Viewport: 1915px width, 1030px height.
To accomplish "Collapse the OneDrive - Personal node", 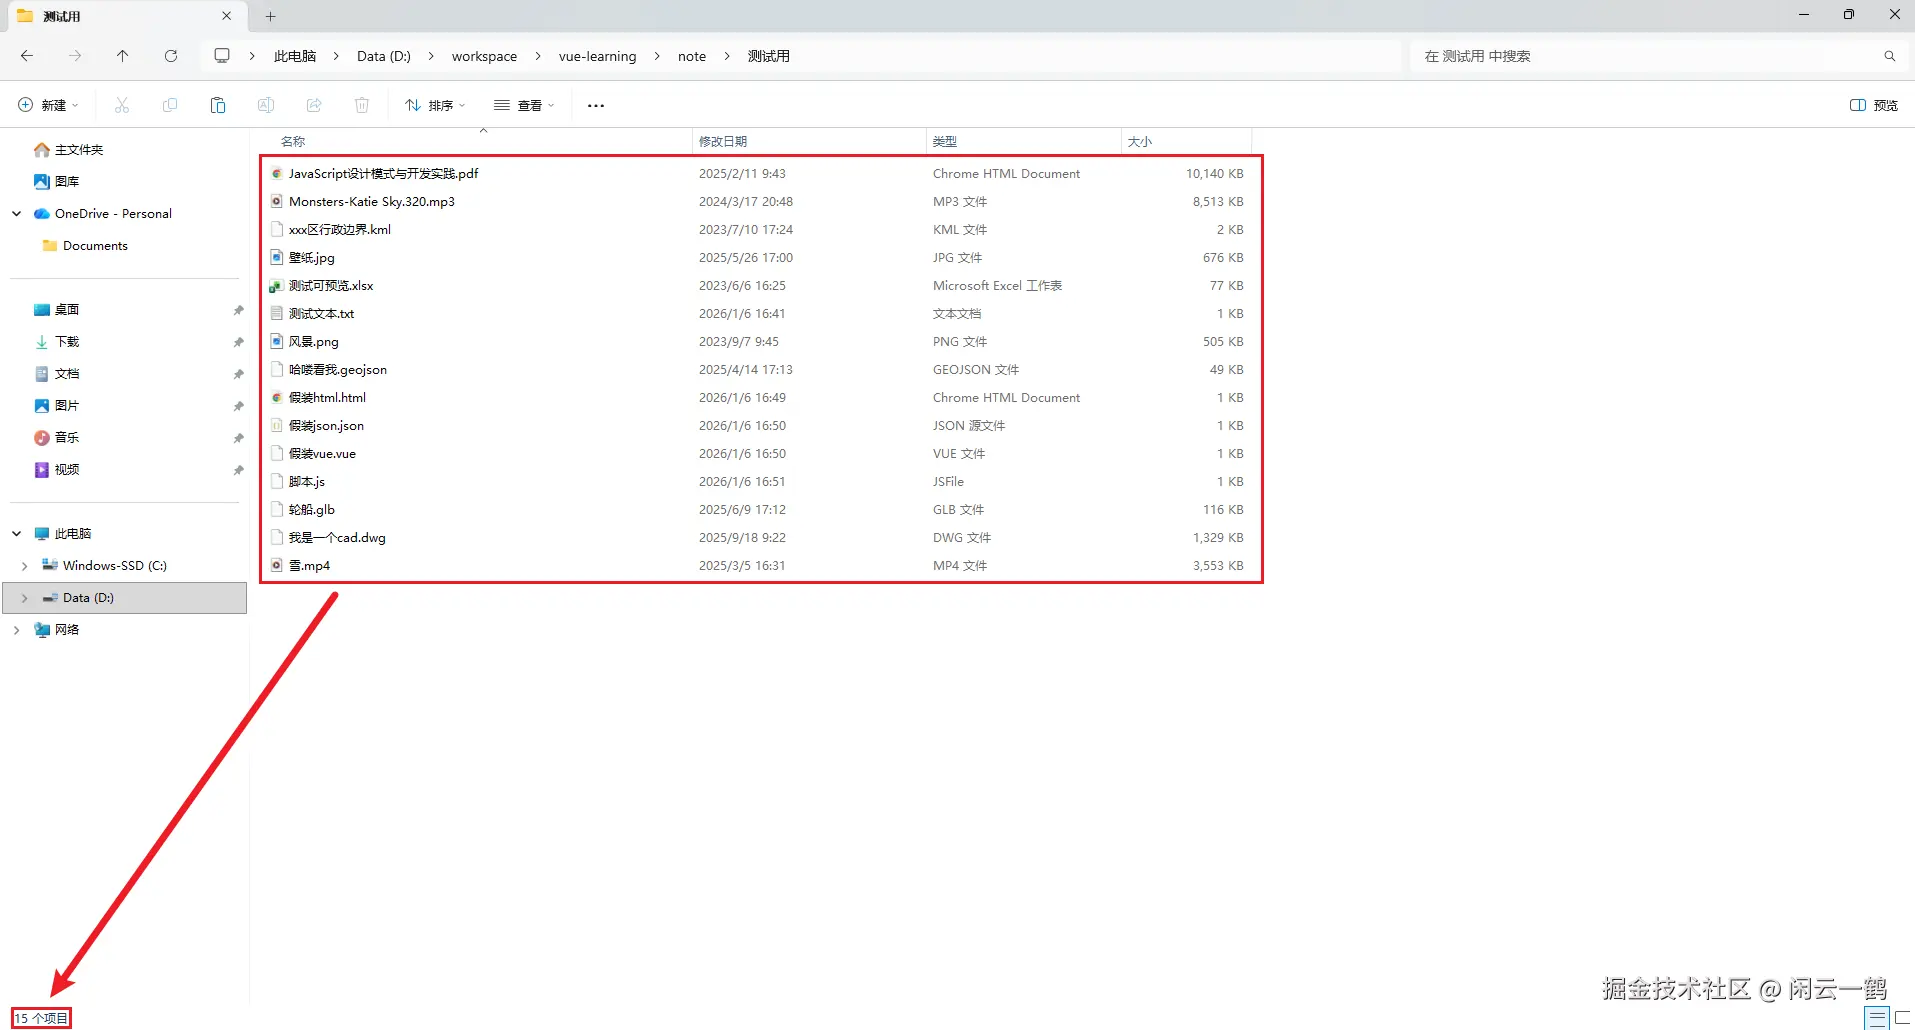I will coord(17,214).
